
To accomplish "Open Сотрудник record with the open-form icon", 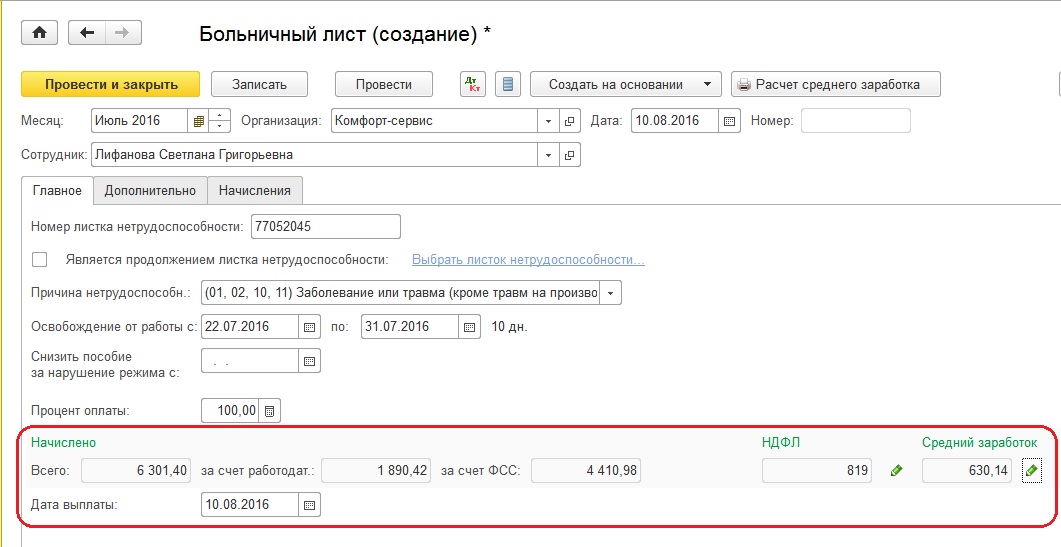I will click(569, 155).
